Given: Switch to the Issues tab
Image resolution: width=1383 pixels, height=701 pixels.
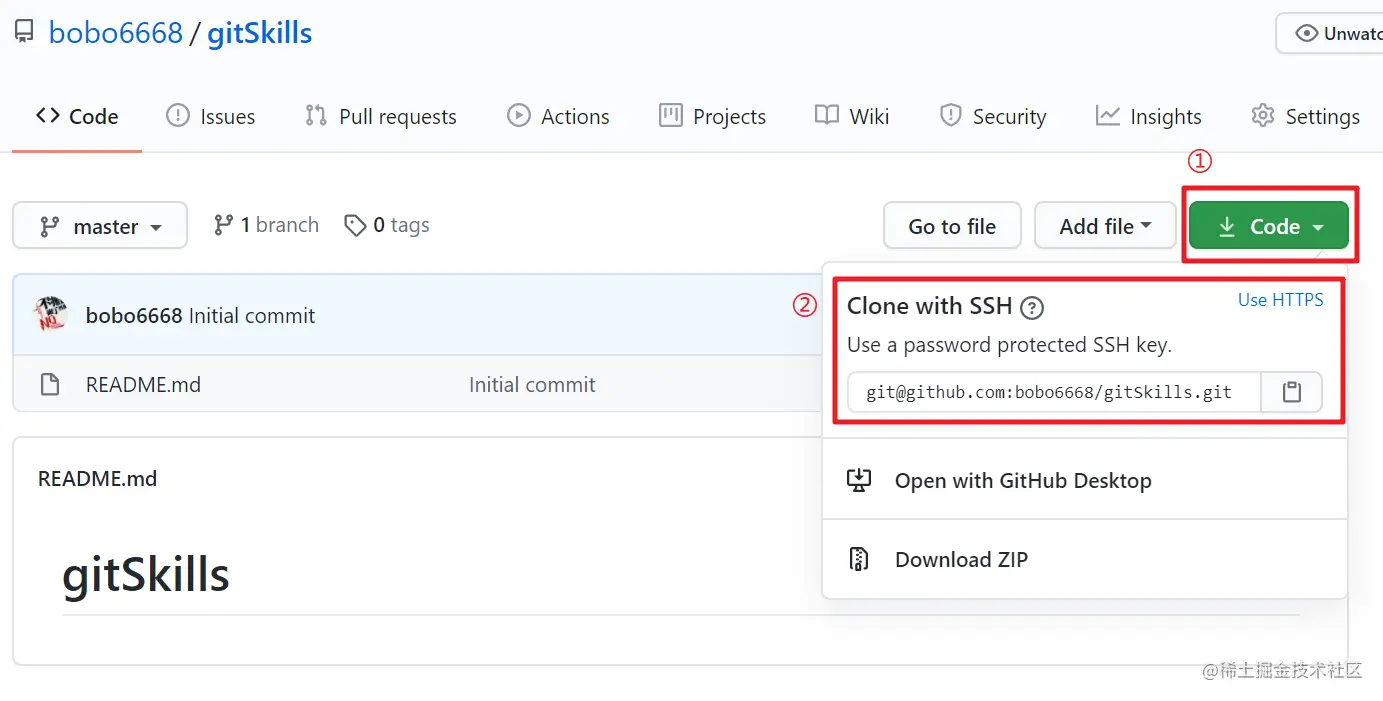Looking at the screenshot, I should click(211, 117).
